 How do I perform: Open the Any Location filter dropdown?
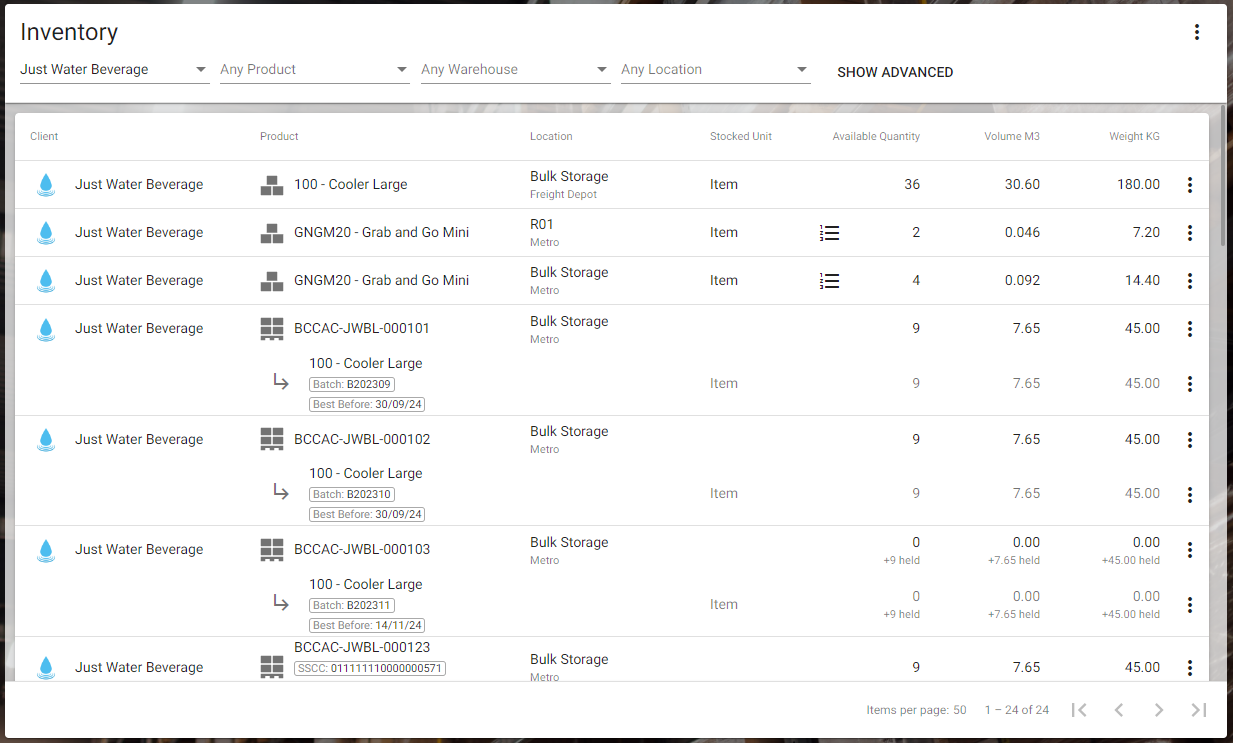715,70
